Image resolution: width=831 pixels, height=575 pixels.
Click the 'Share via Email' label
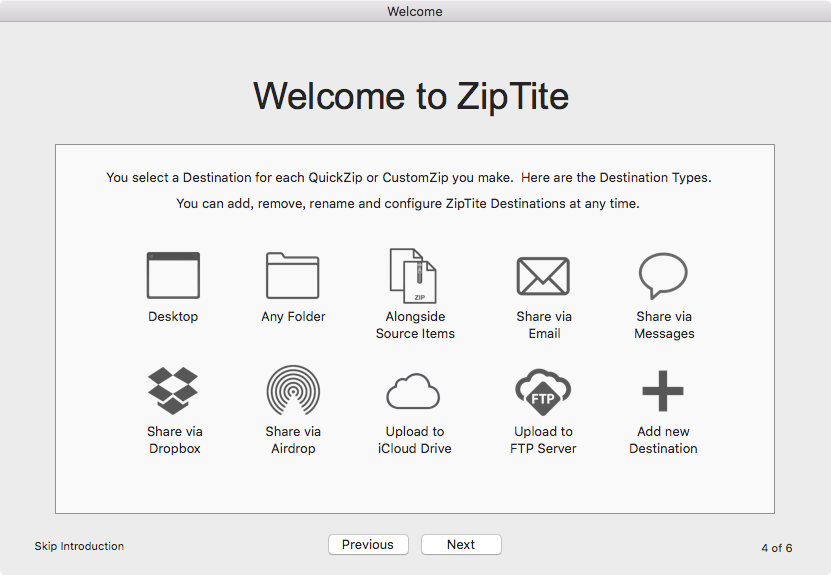tap(544, 325)
